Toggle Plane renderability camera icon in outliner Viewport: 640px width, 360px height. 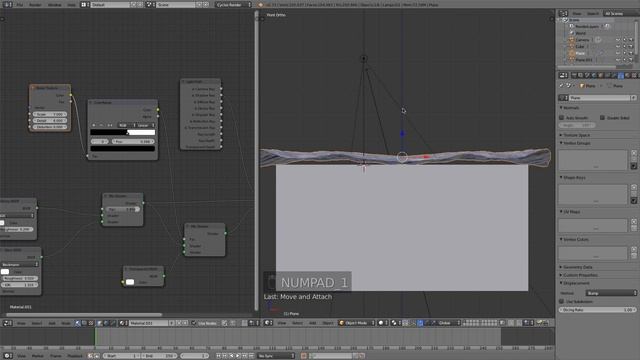[x=631, y=53]
